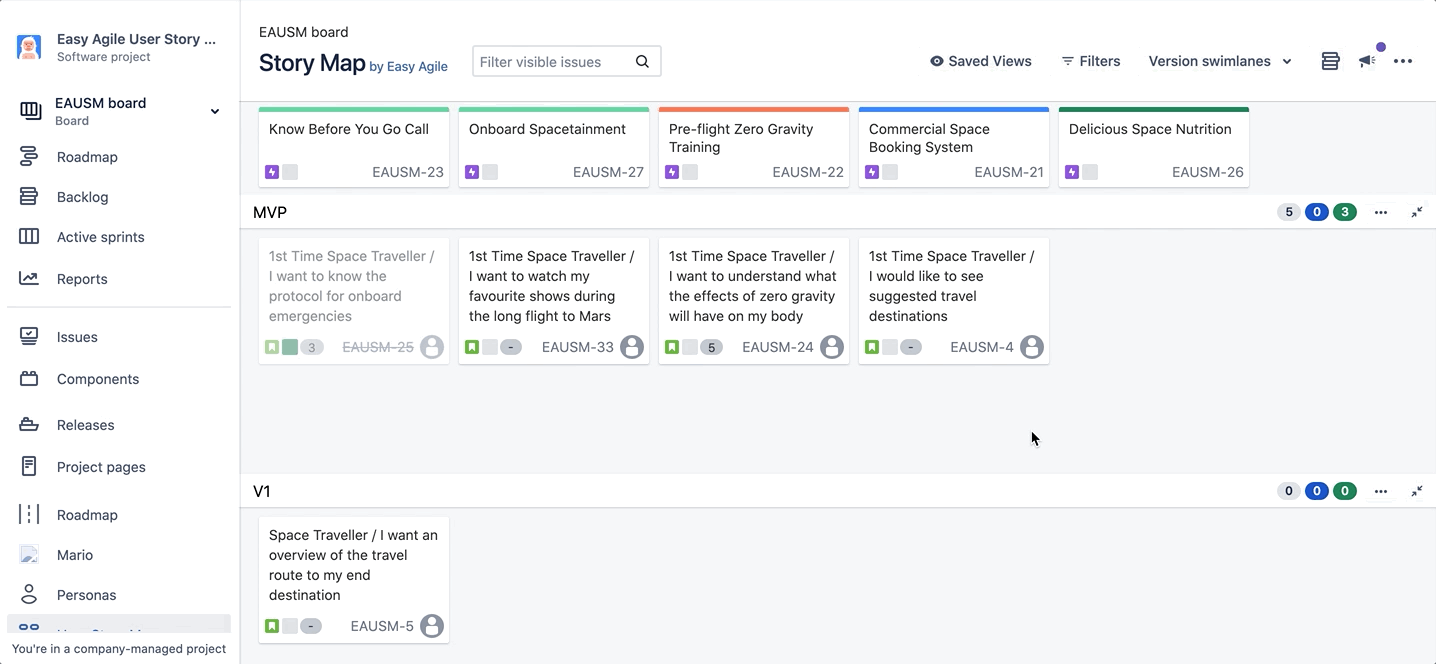Click assignee avatar on EAUSM-33 card
The image size is (1436, 664).
coord(632,347)
